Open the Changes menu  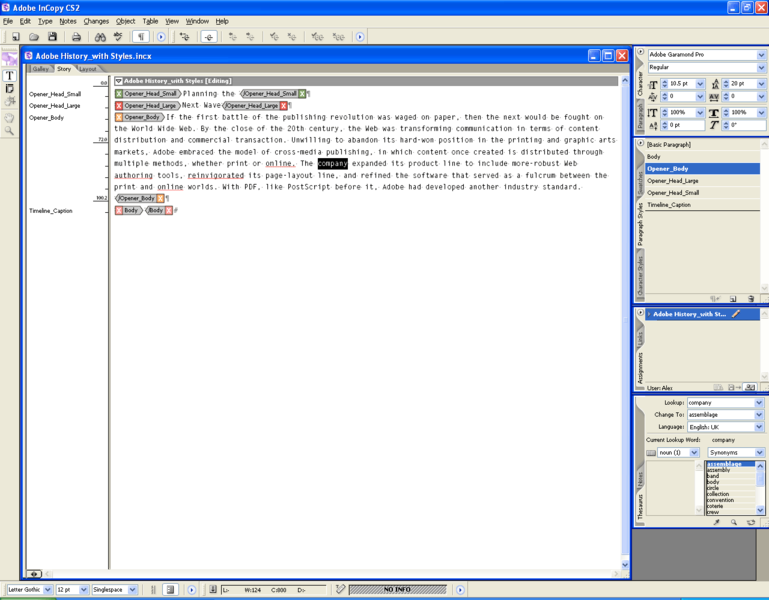pos(96,21)
